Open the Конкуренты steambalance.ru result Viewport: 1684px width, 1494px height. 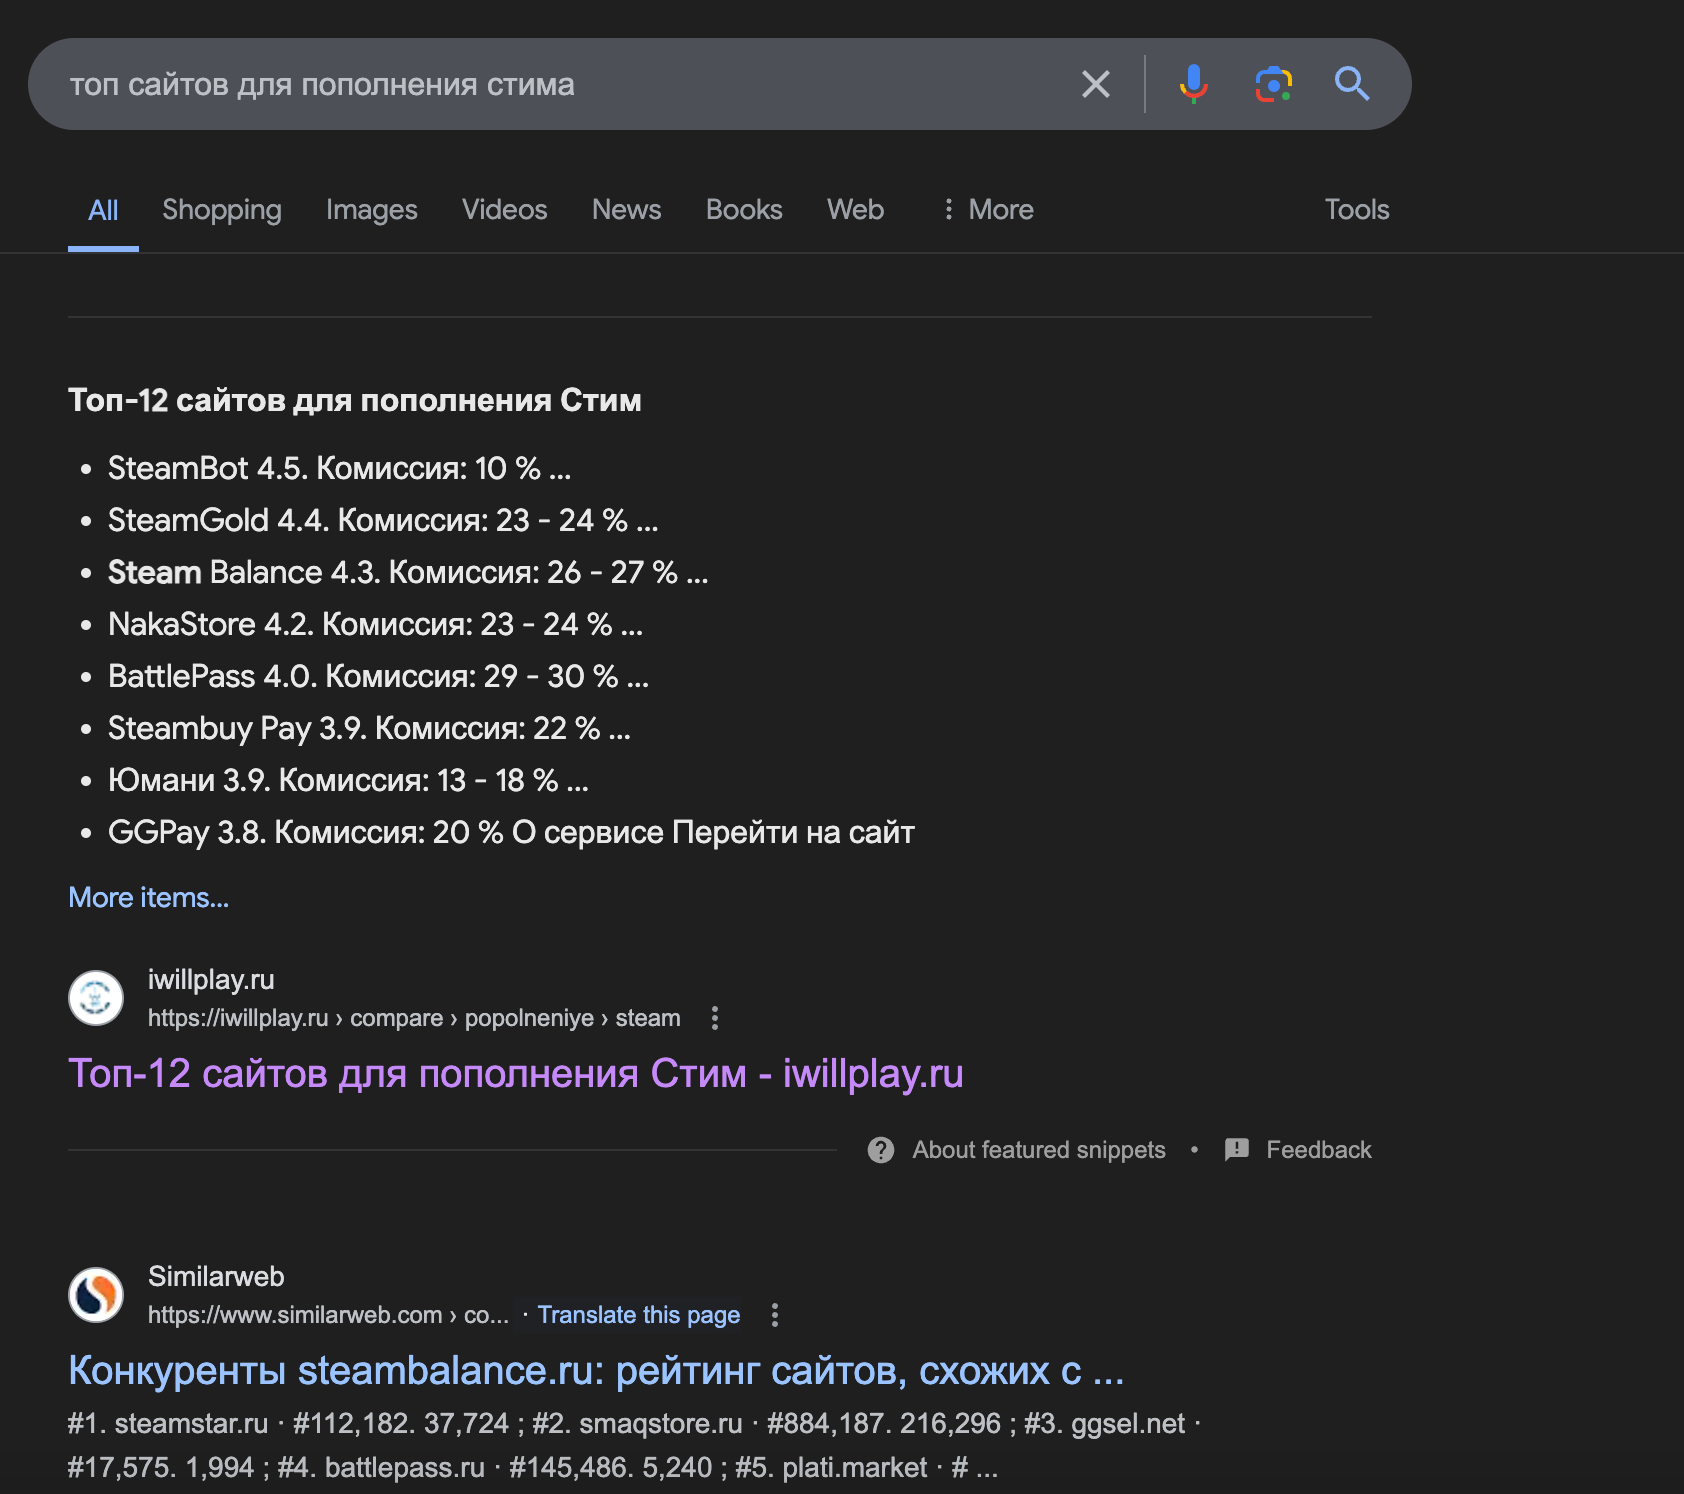(x=596, y=1371)
